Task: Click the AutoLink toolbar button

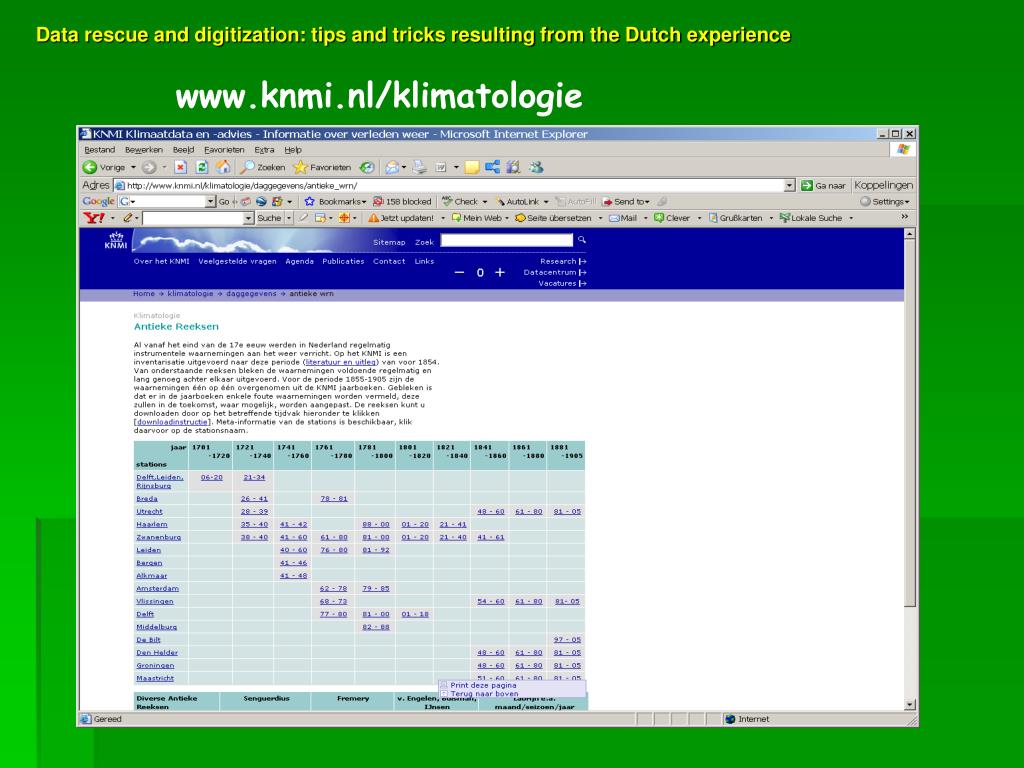Action: pyautogui.click(x=521, y=201)
